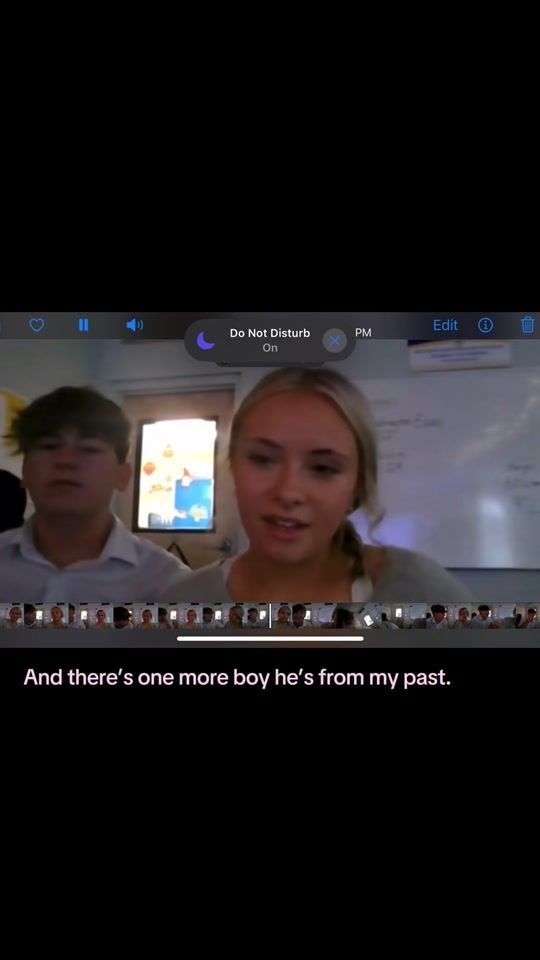Click the video frame scrubber playhead
The width and height of the screenshot is (540, 960).
click(x=270, y=616)
